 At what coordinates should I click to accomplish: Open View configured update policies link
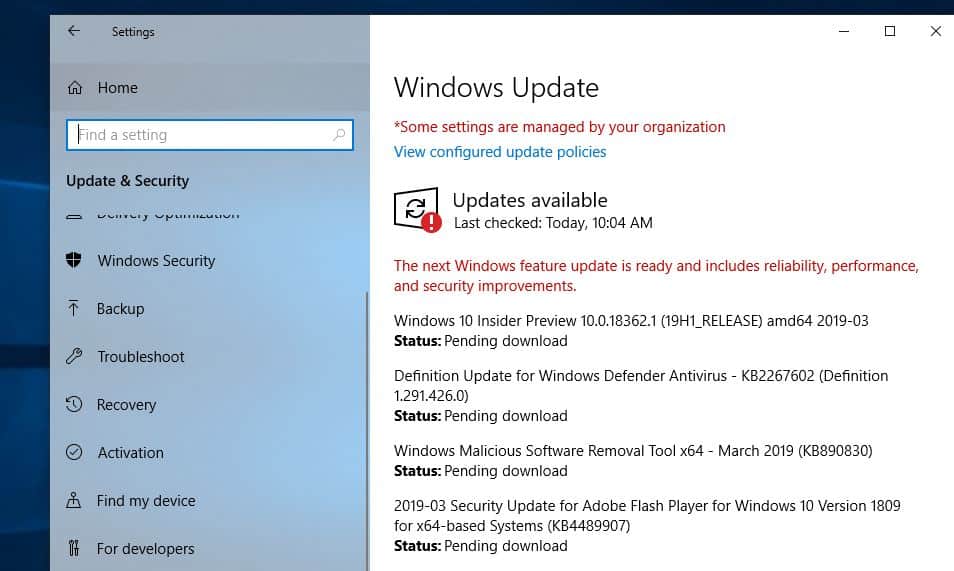point(500,152)
